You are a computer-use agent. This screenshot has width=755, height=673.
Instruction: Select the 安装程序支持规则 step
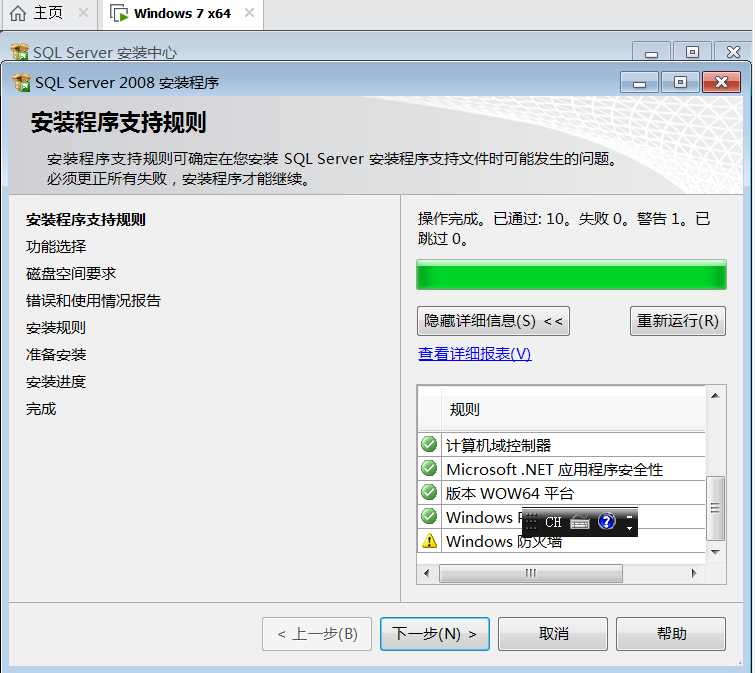point(86,220)
